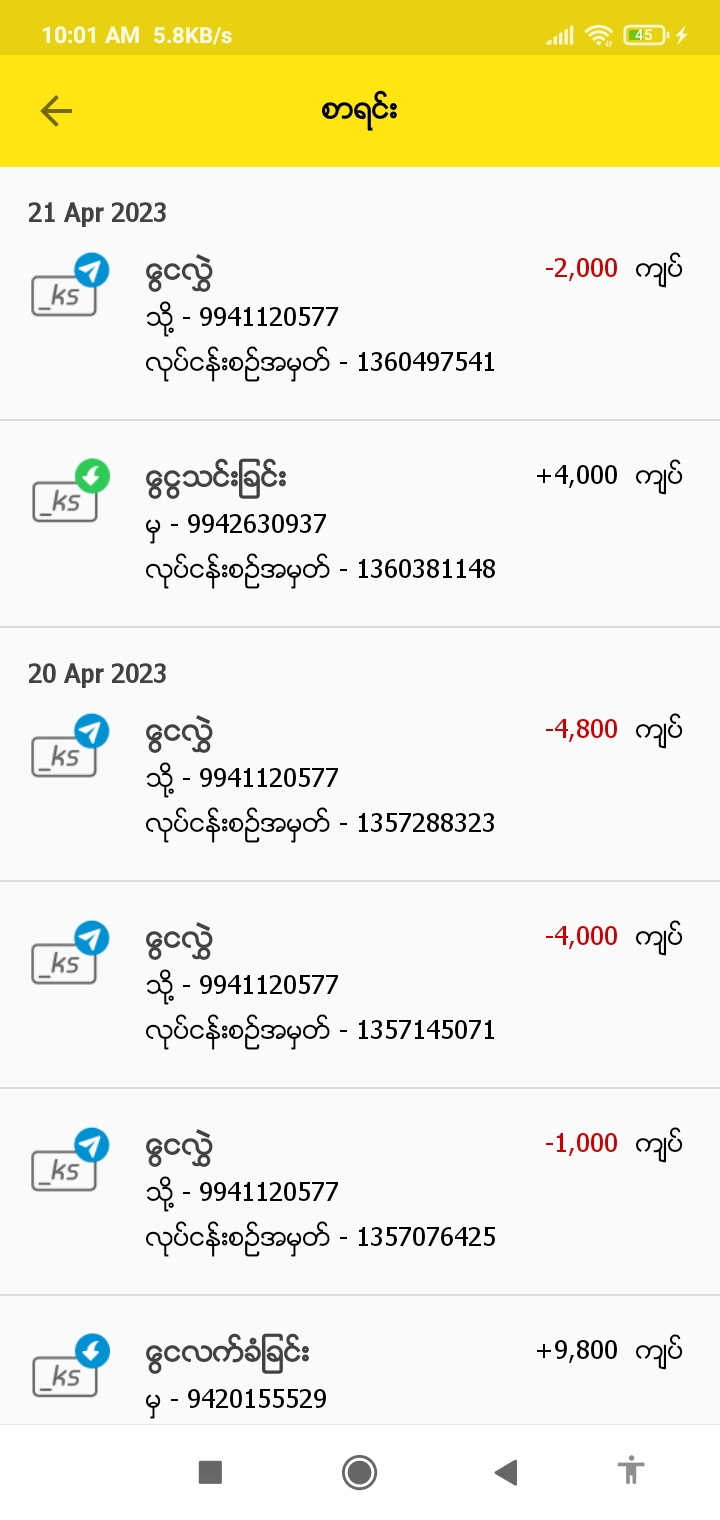Open the +4,000 Kyat top-up entry
The height and width of the screenshot is (1520, 720).
[x=360, y=523]
